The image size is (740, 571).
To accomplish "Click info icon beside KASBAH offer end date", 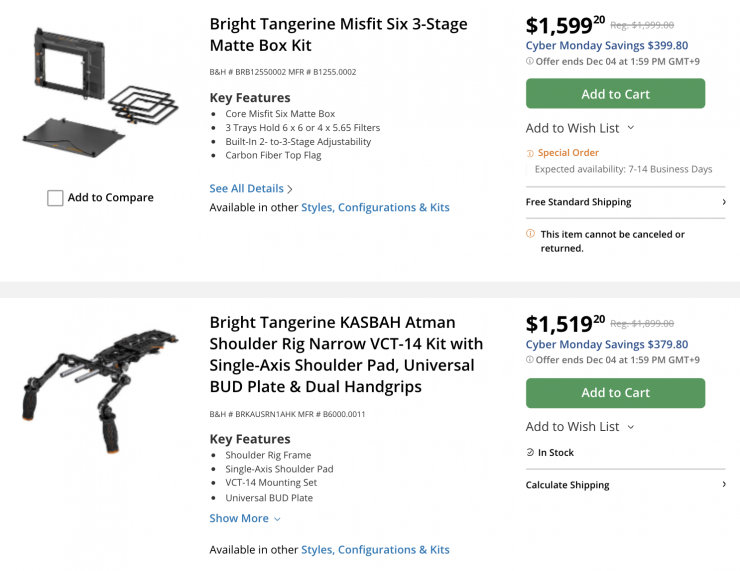I will [x=530, y=360].
